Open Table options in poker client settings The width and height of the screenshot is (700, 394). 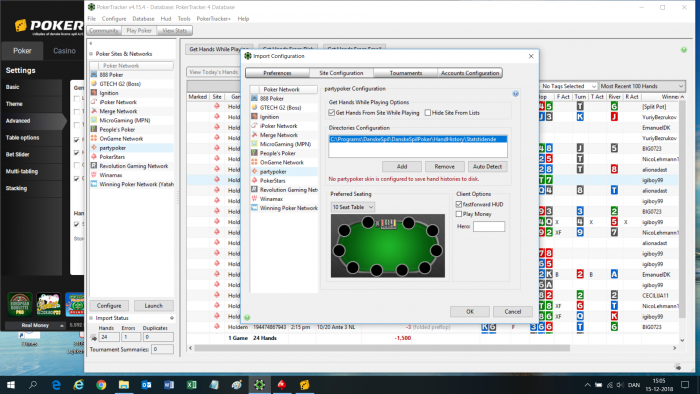(31, 137)
